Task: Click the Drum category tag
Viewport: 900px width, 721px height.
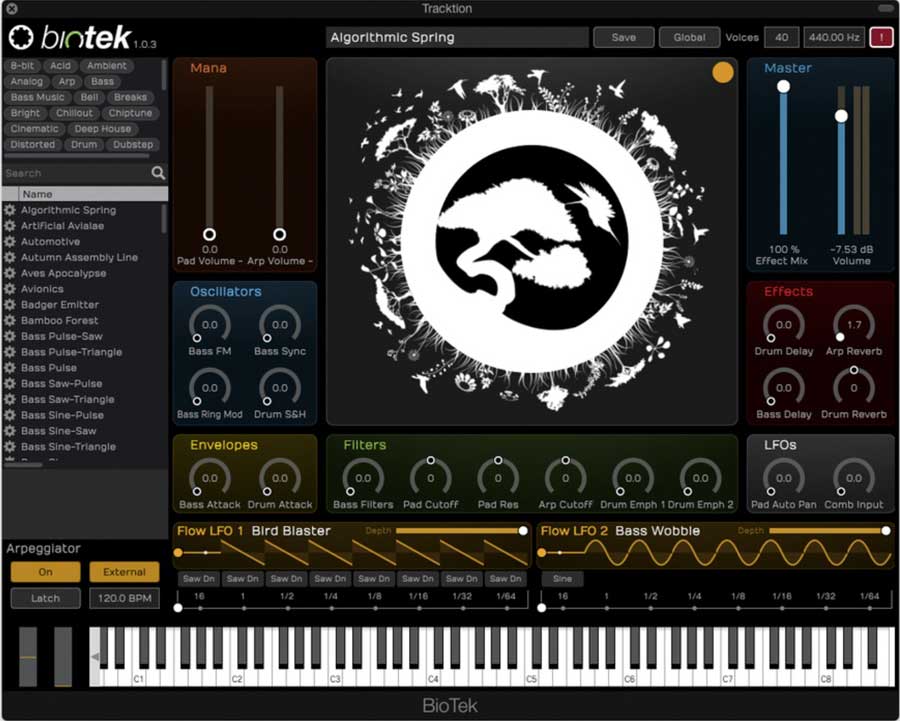Action: point(84,145)
